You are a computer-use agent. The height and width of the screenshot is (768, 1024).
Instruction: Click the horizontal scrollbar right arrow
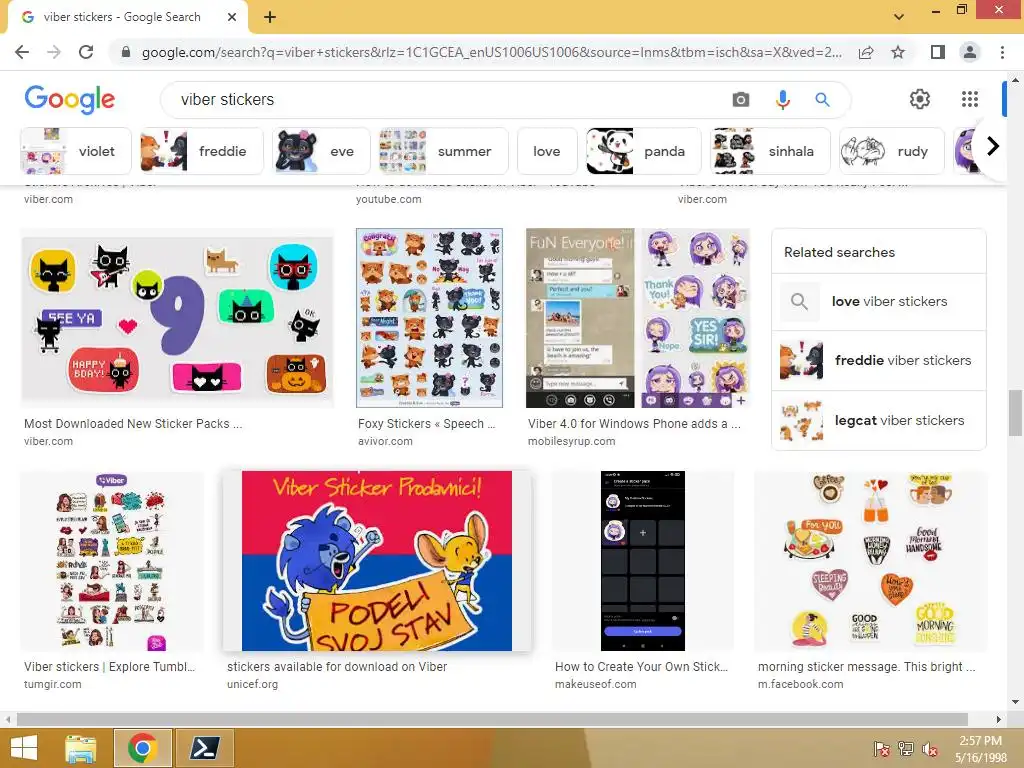[998, 719]
